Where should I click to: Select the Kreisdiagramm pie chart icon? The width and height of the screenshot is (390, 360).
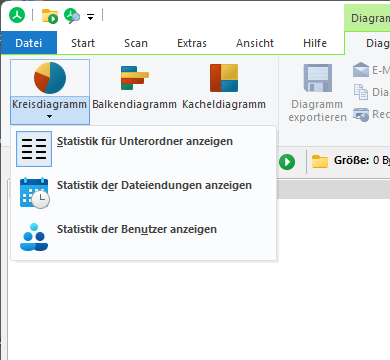(50, 78)
